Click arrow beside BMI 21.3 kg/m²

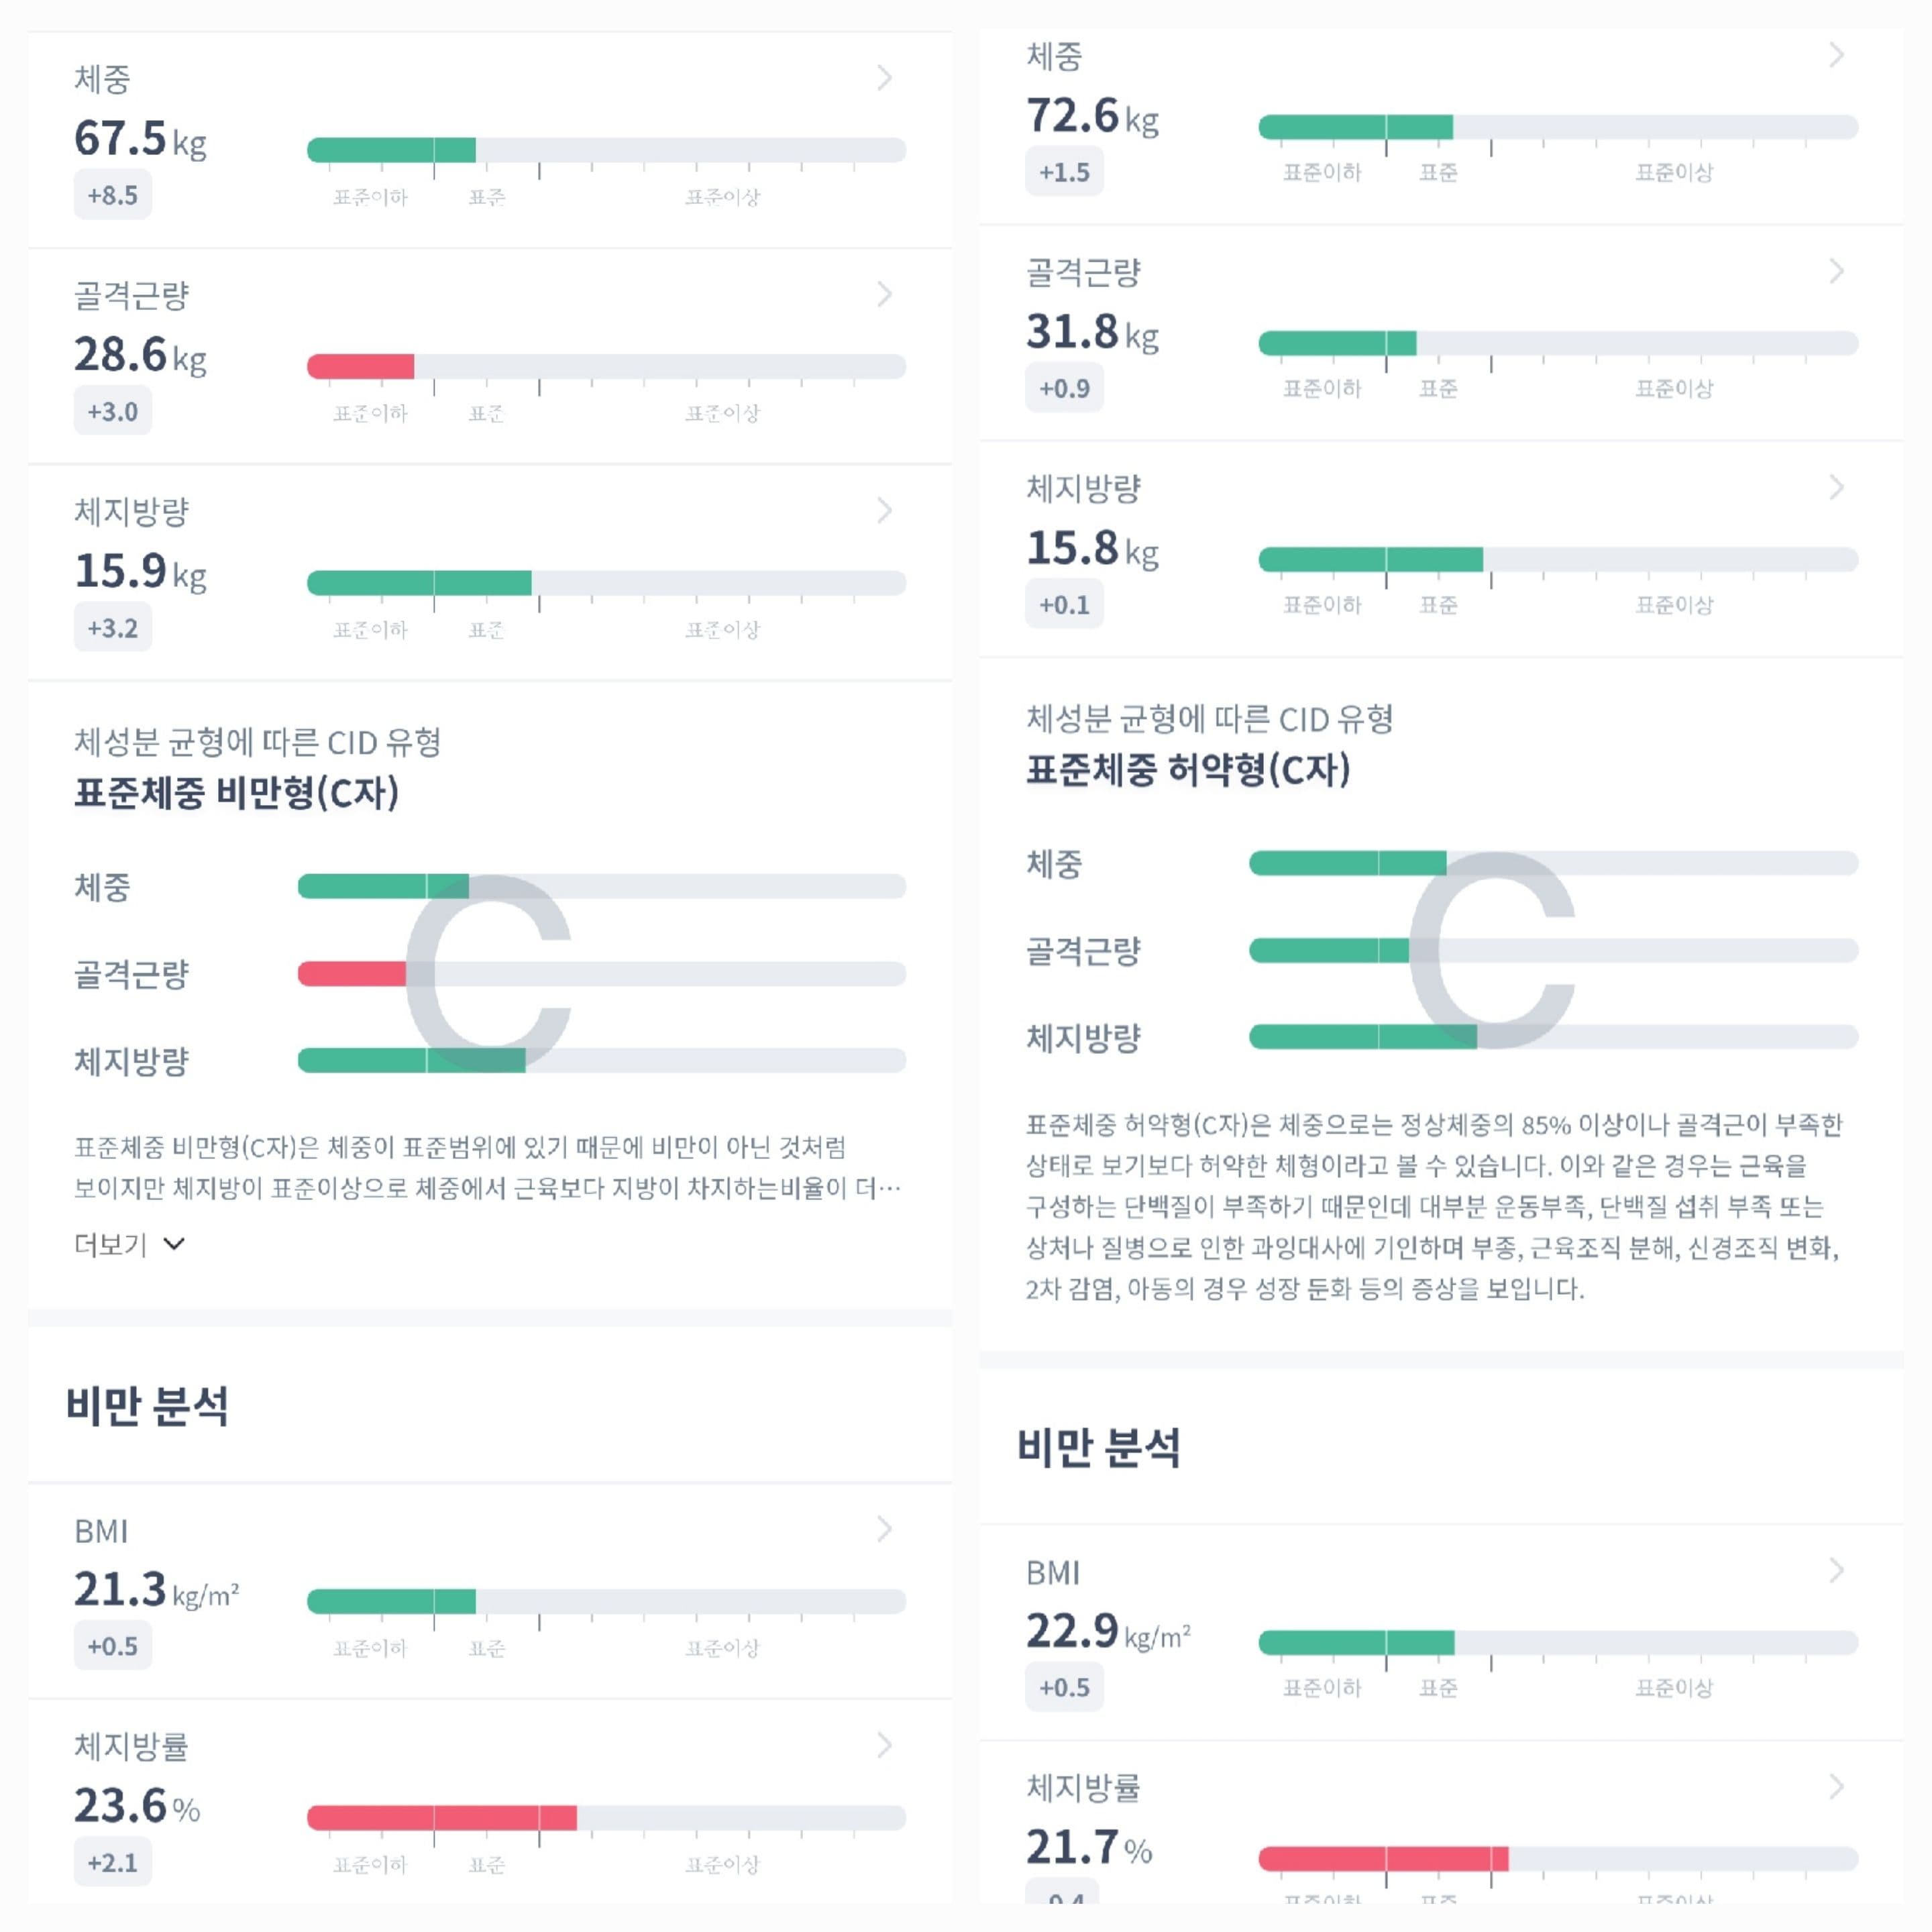(x=884, y=1529)
